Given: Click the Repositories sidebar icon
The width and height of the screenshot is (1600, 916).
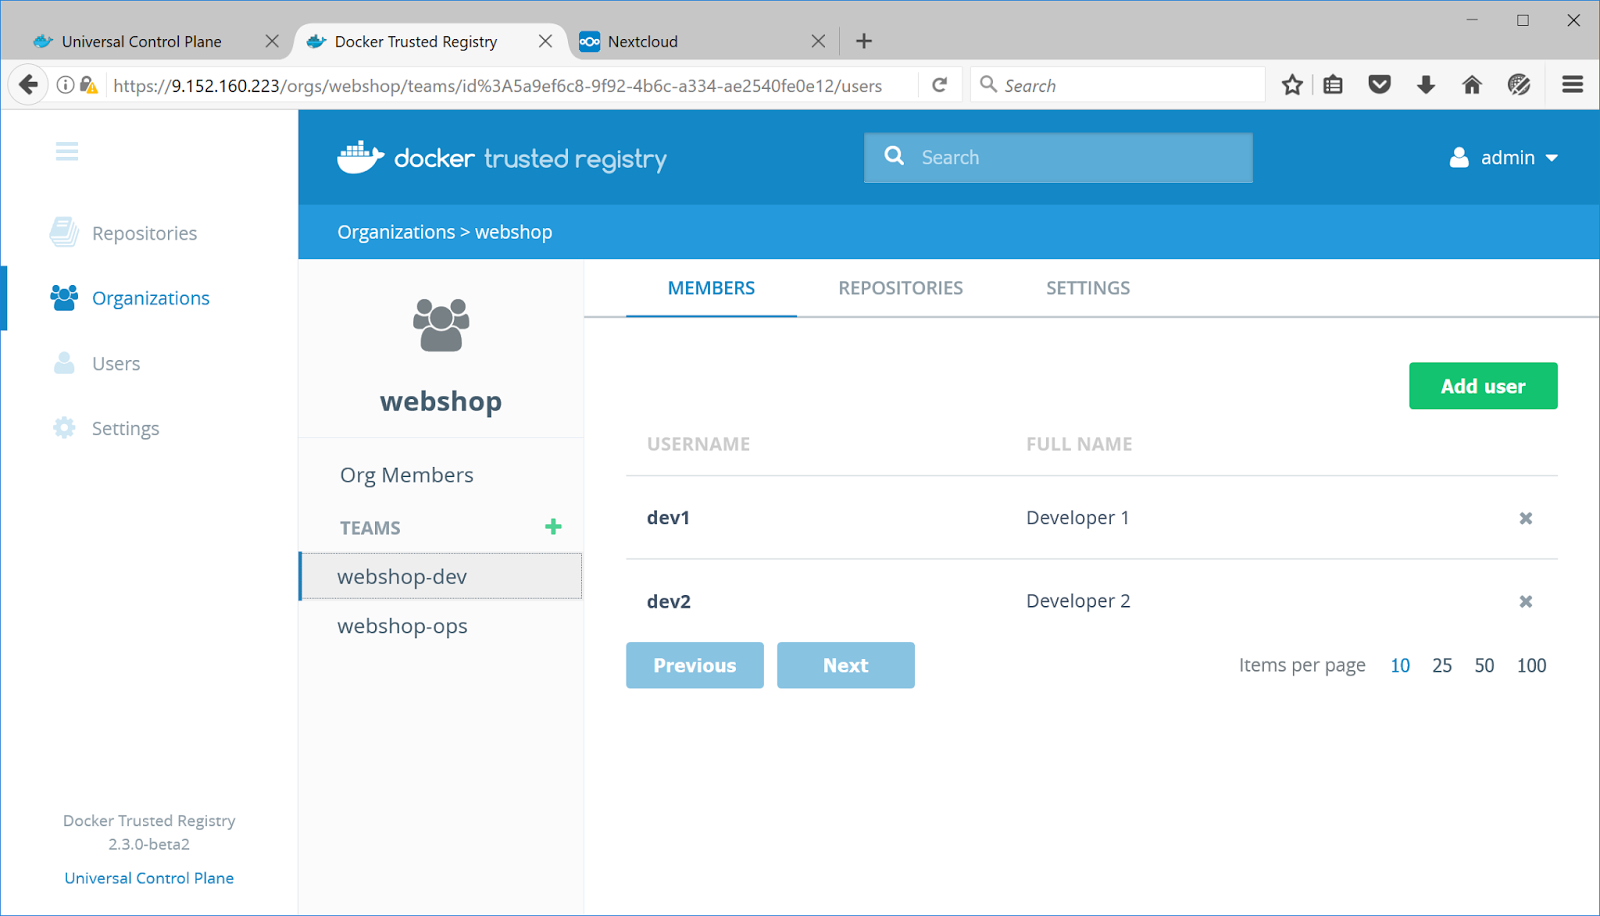Looking at the screenshot, I should point(64,232).
